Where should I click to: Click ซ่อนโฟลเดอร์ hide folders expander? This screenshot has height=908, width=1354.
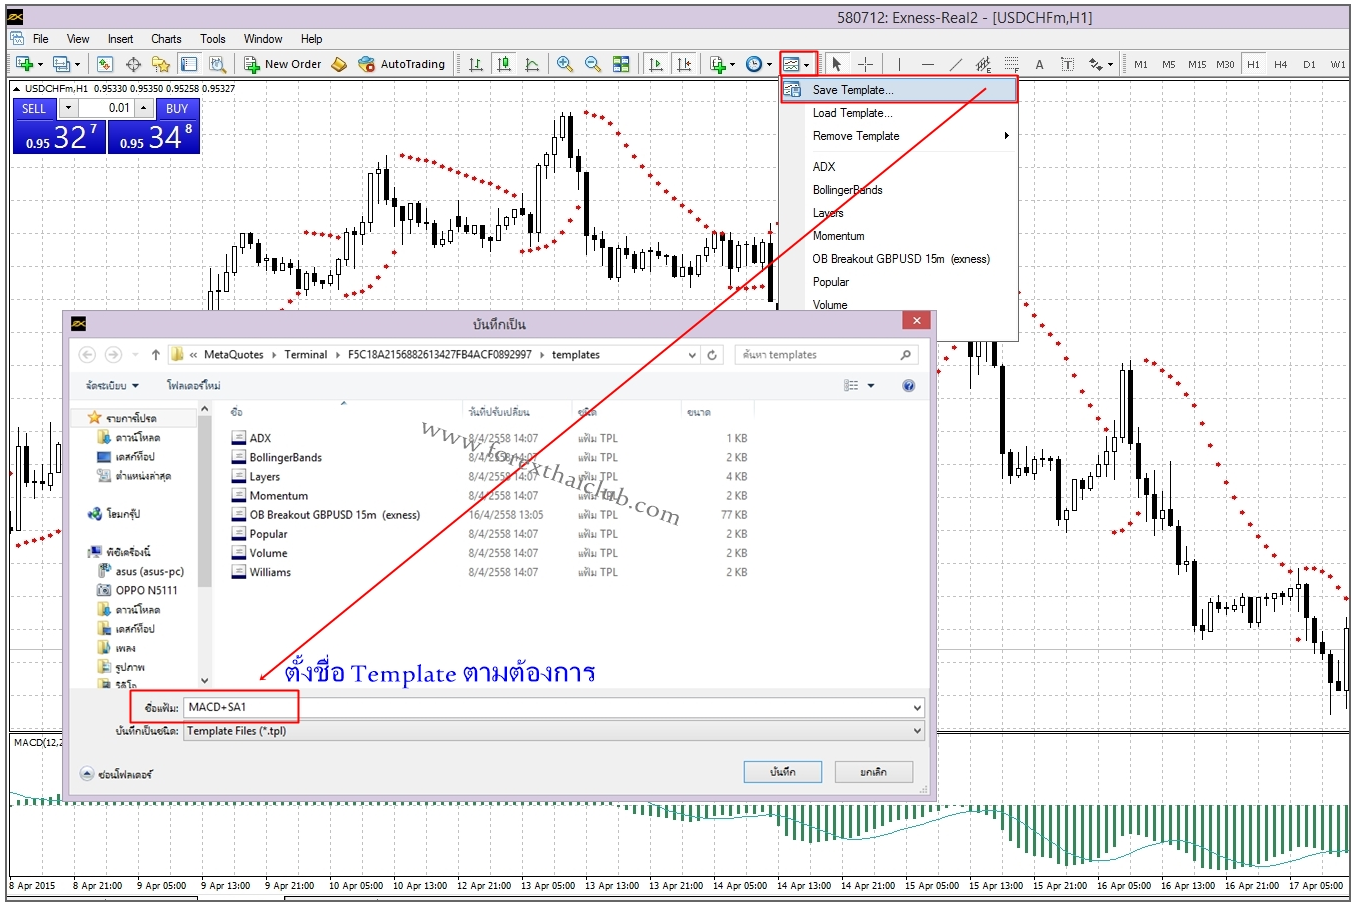pyautogui.click(x=116, y=774)
